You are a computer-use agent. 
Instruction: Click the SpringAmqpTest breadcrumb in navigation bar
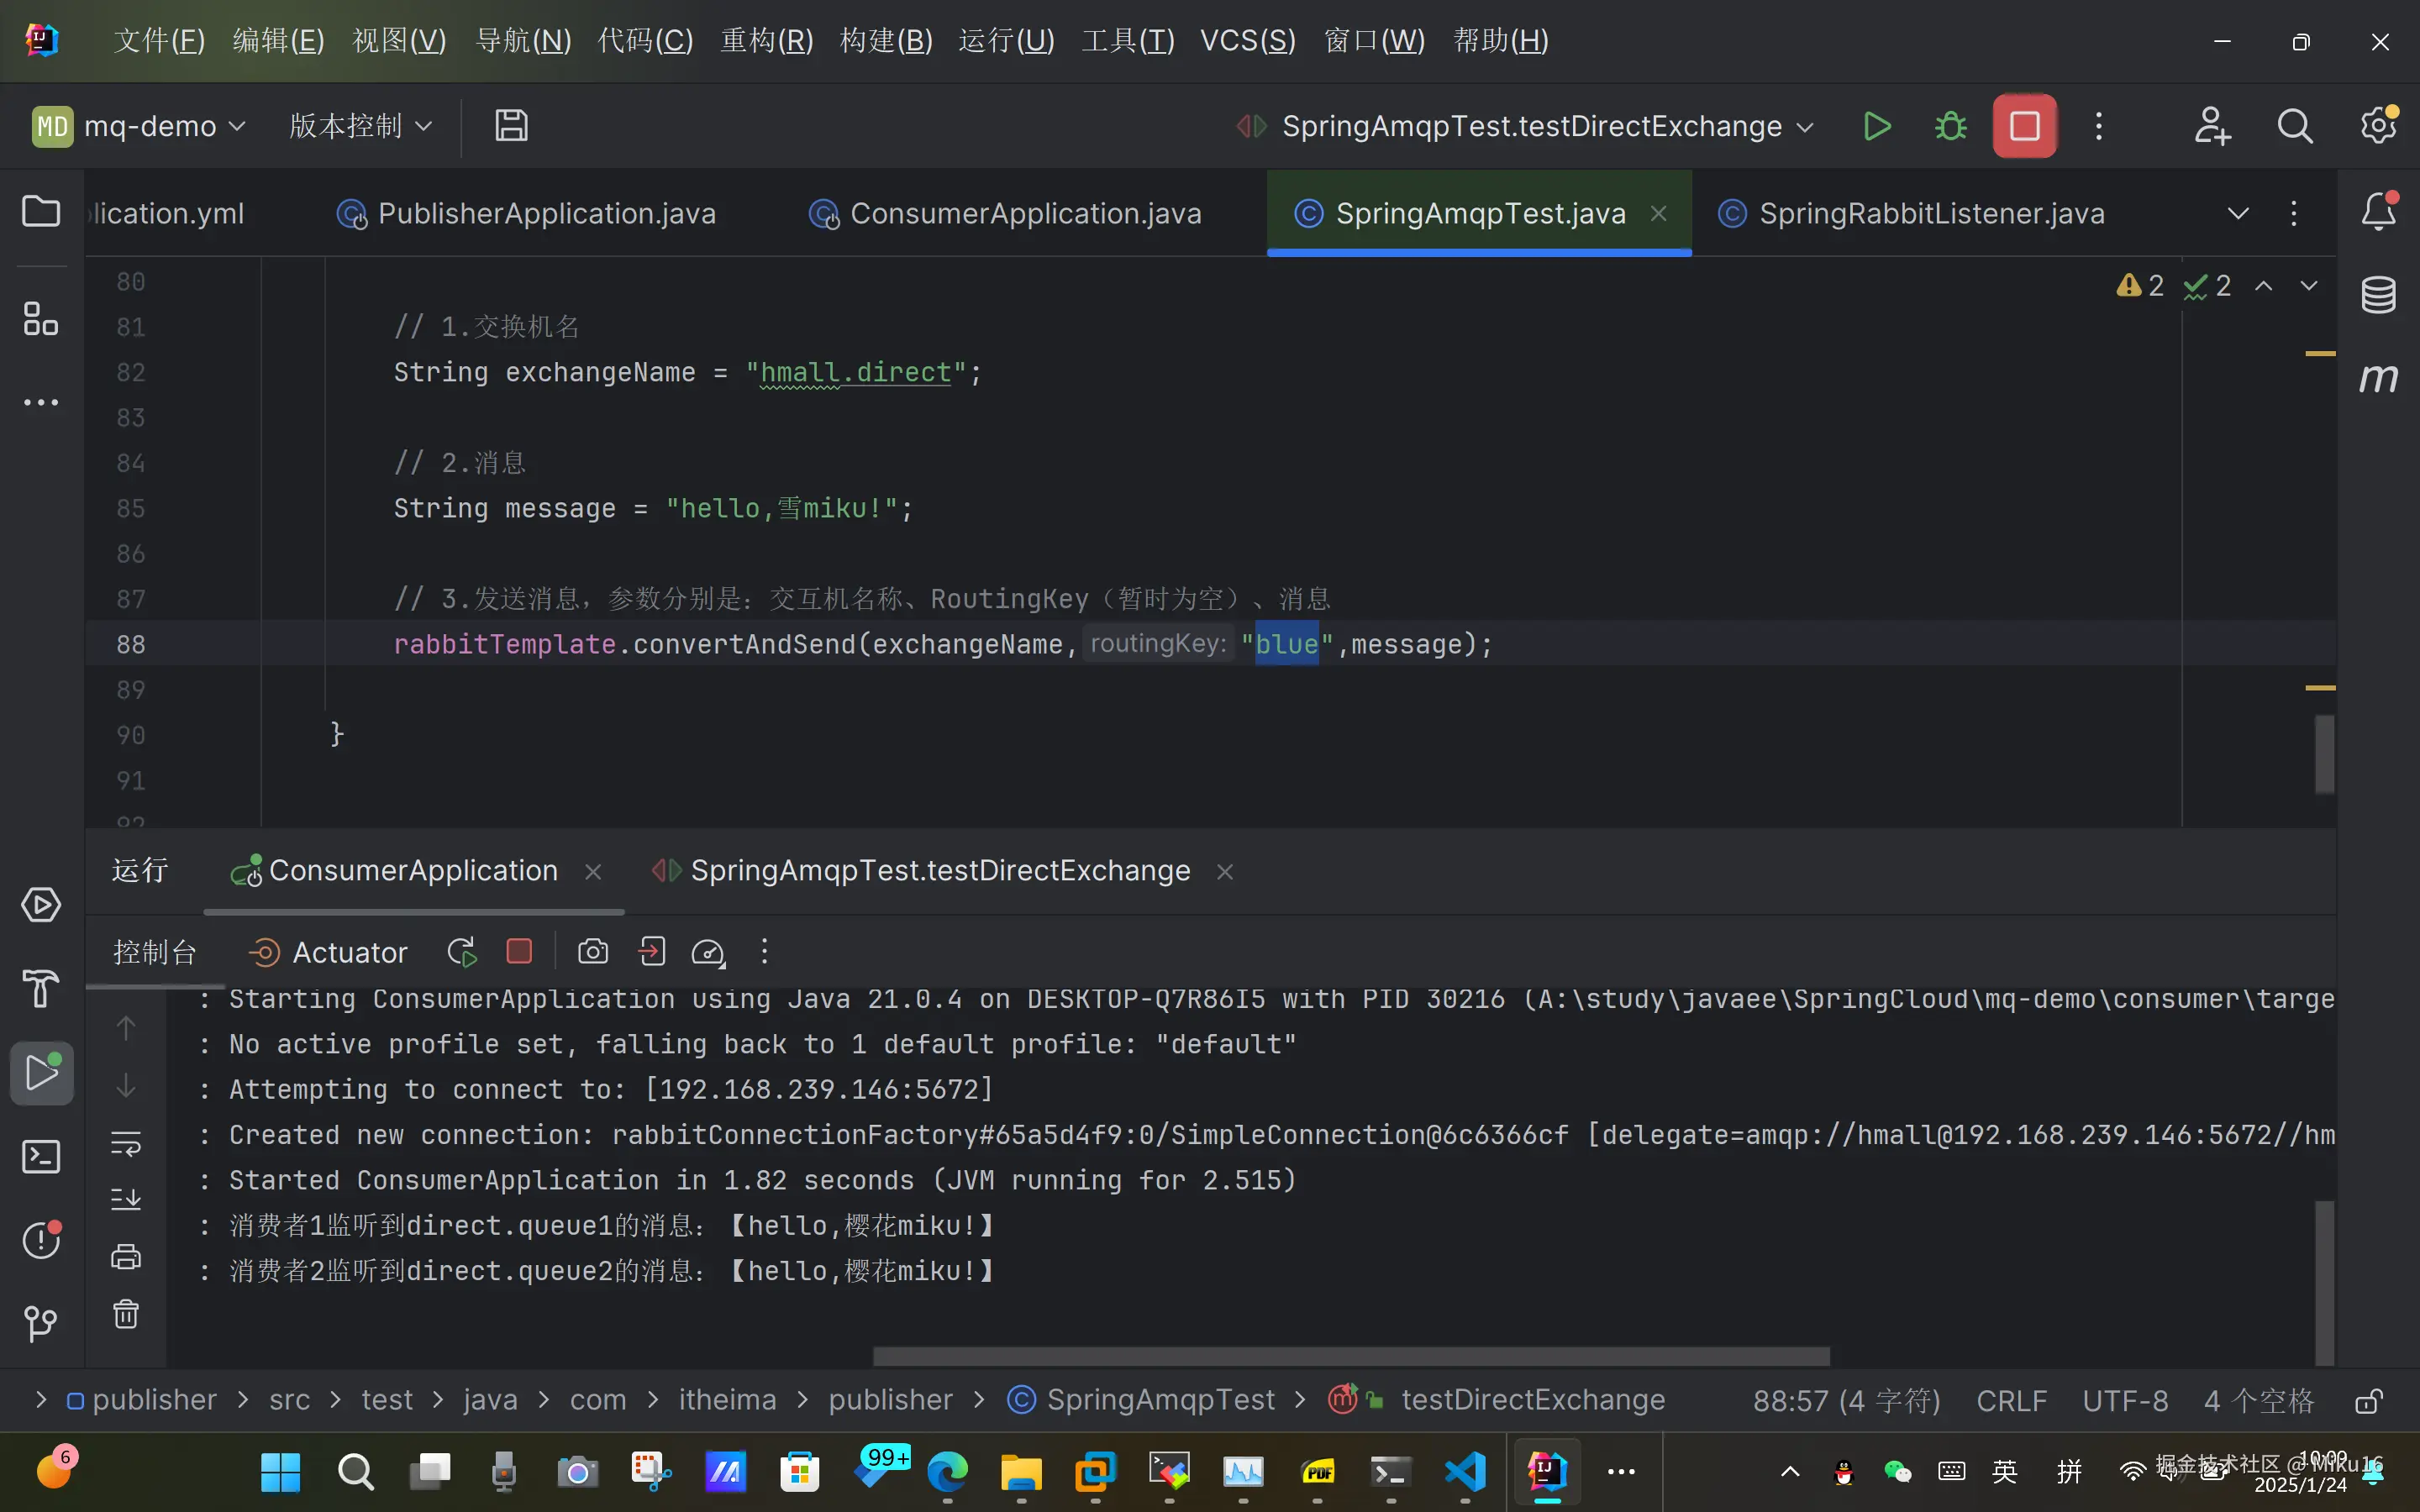[x=1160, y=1400]
